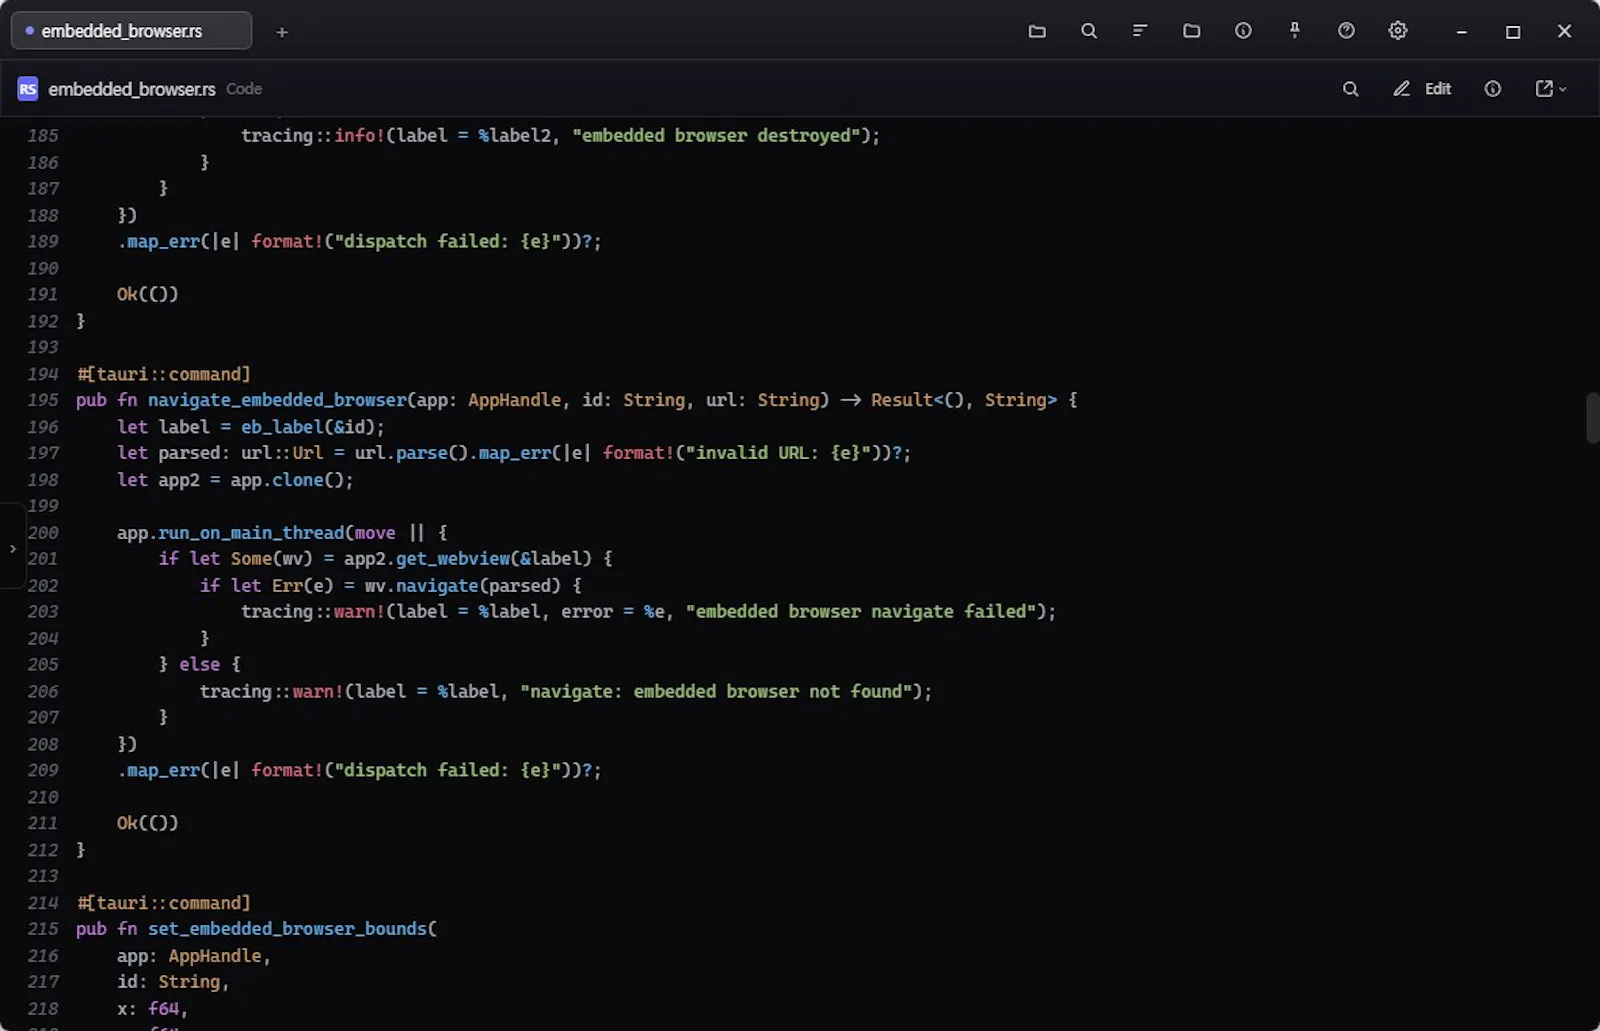The height and width of the screenshot is (1031, 1600).
Task: Open a new tab with the plus button
Action: [282, 32]
